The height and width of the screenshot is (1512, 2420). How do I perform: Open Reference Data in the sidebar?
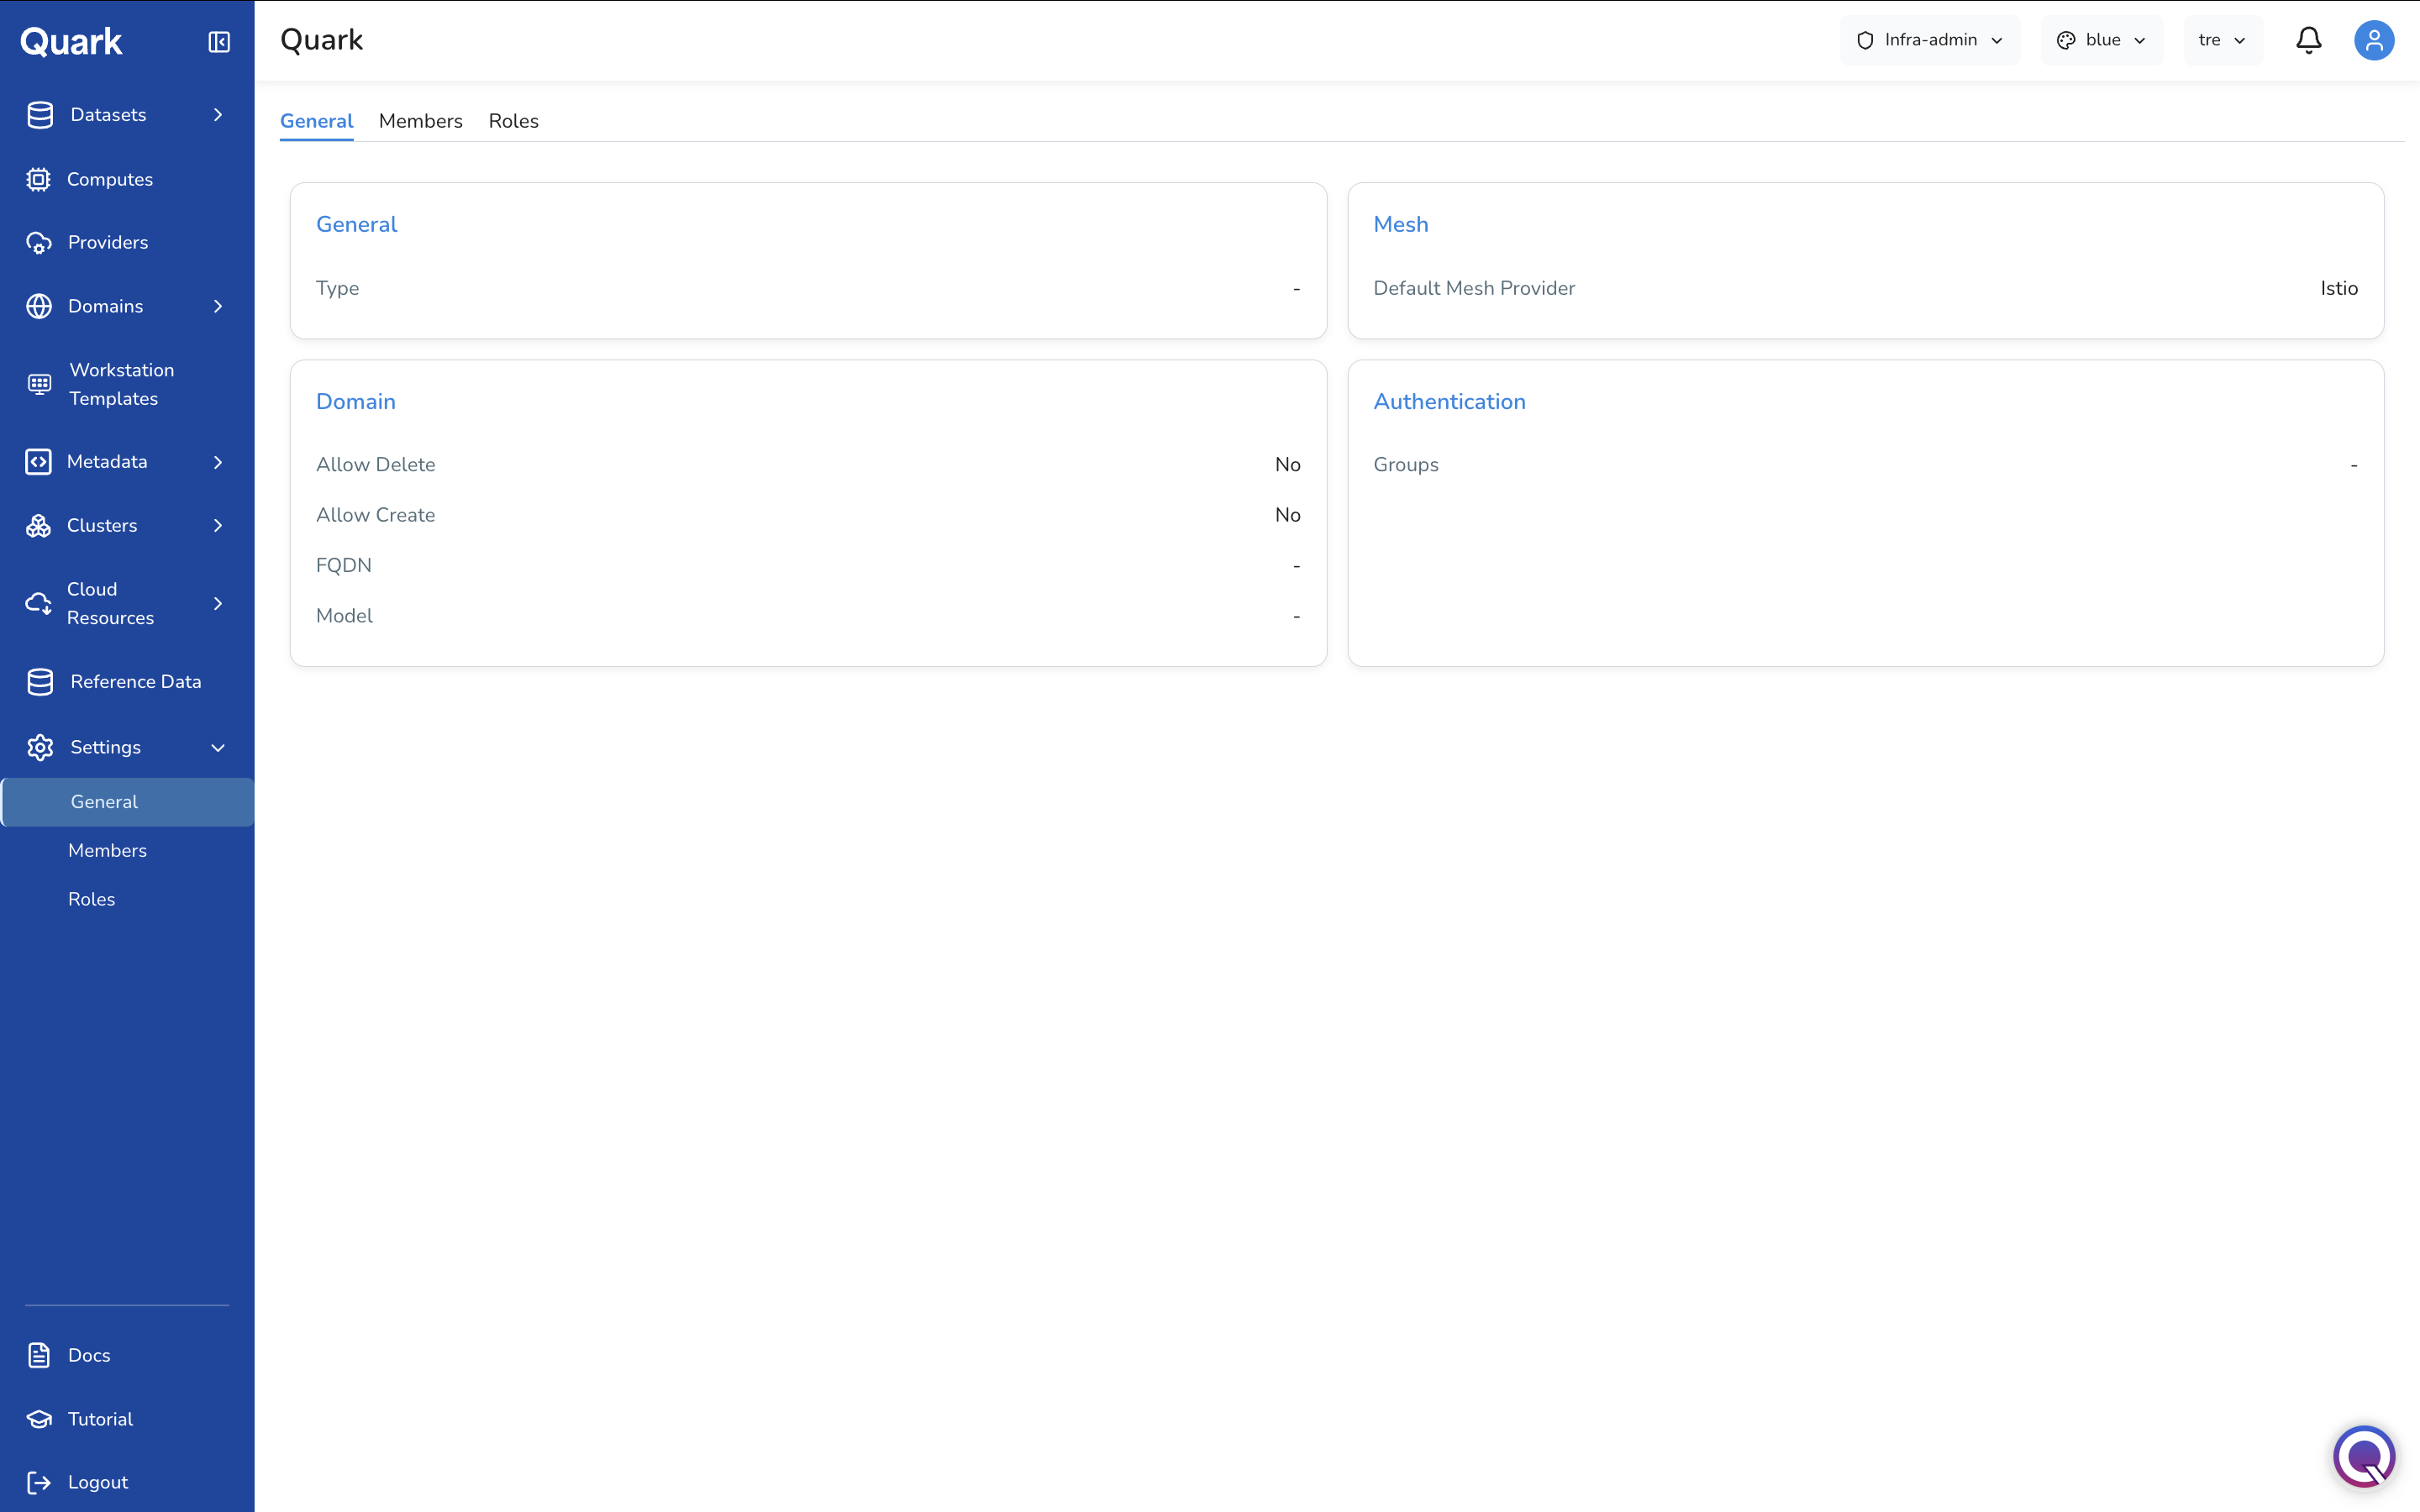pyautogui.click(x=136, y=682)
